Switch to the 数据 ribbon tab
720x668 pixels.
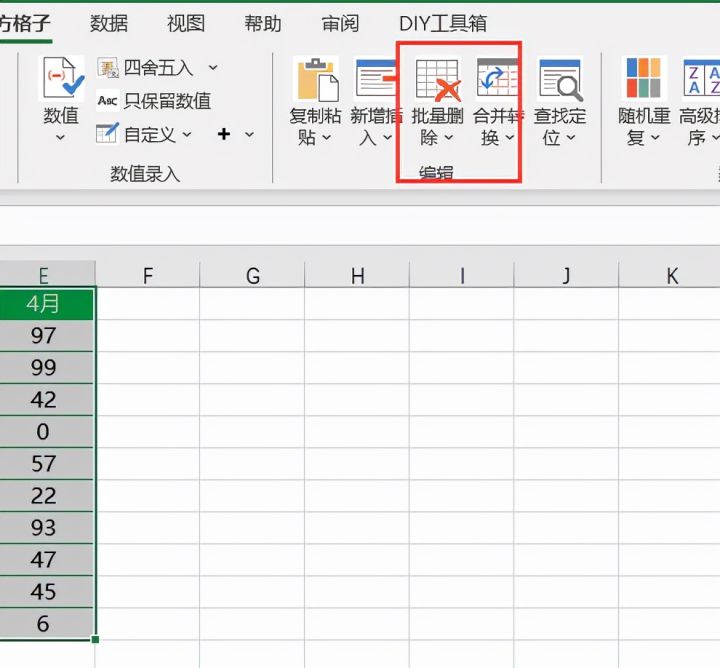click(x=108, y=23)
